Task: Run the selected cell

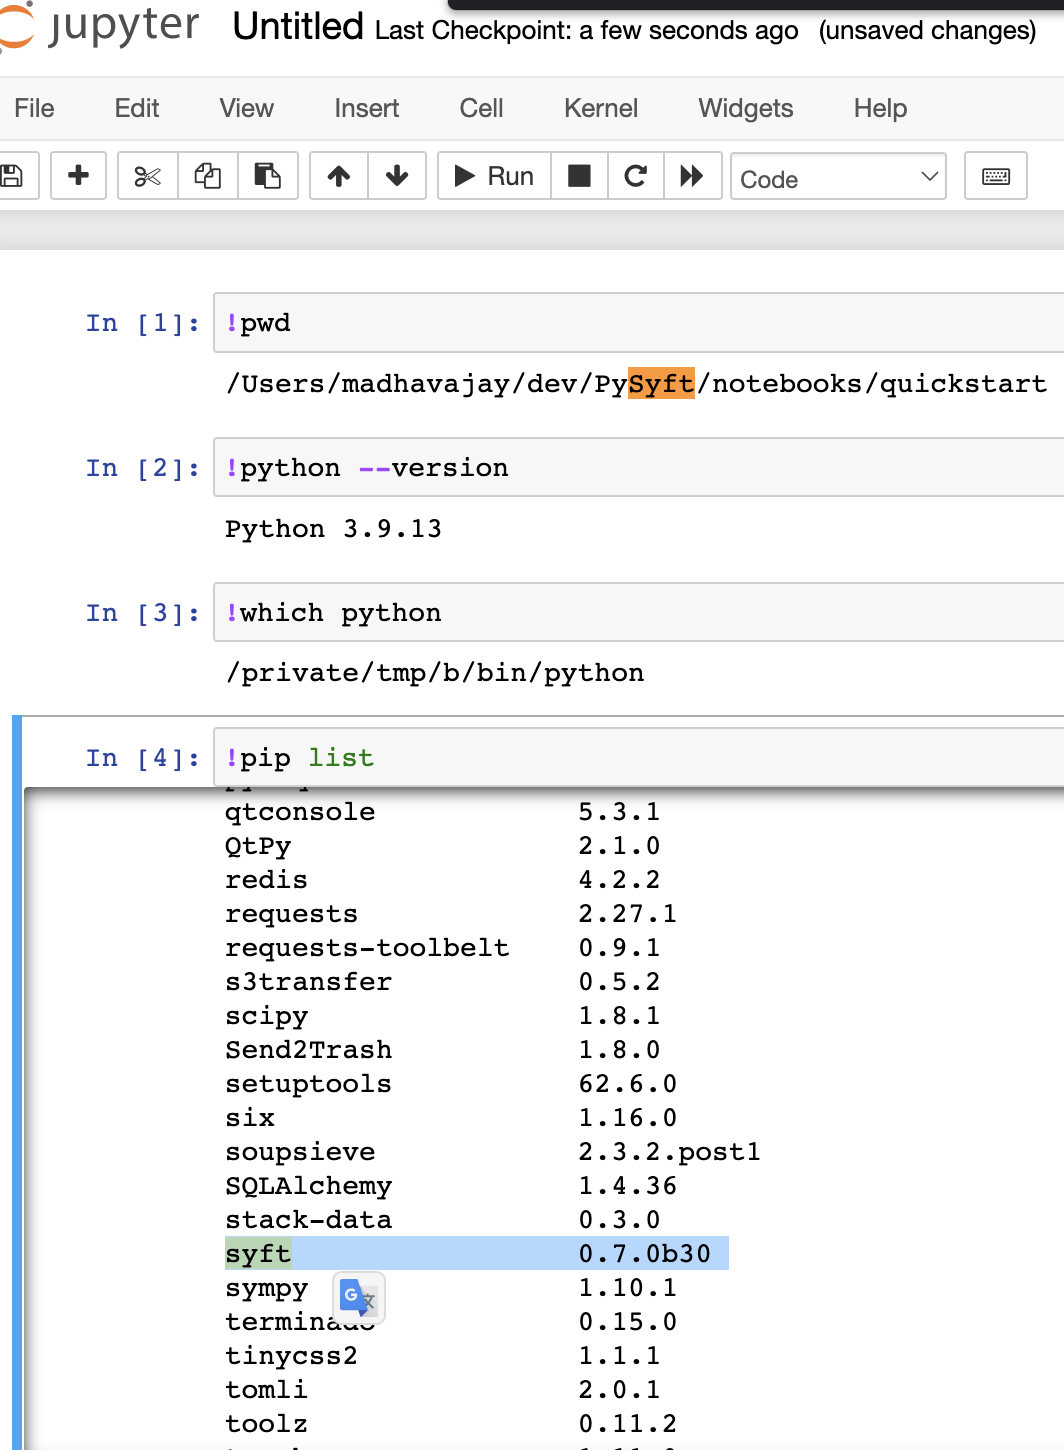Action: click(492, 175)
